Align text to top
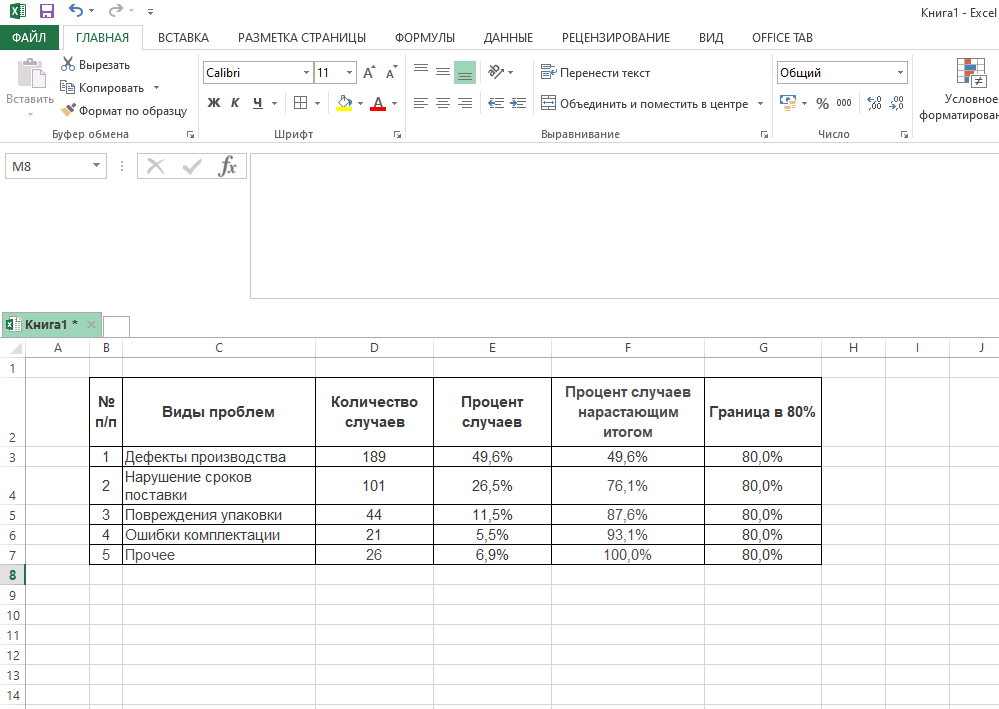The image size is (999, 709). click(x=421, y=71)
